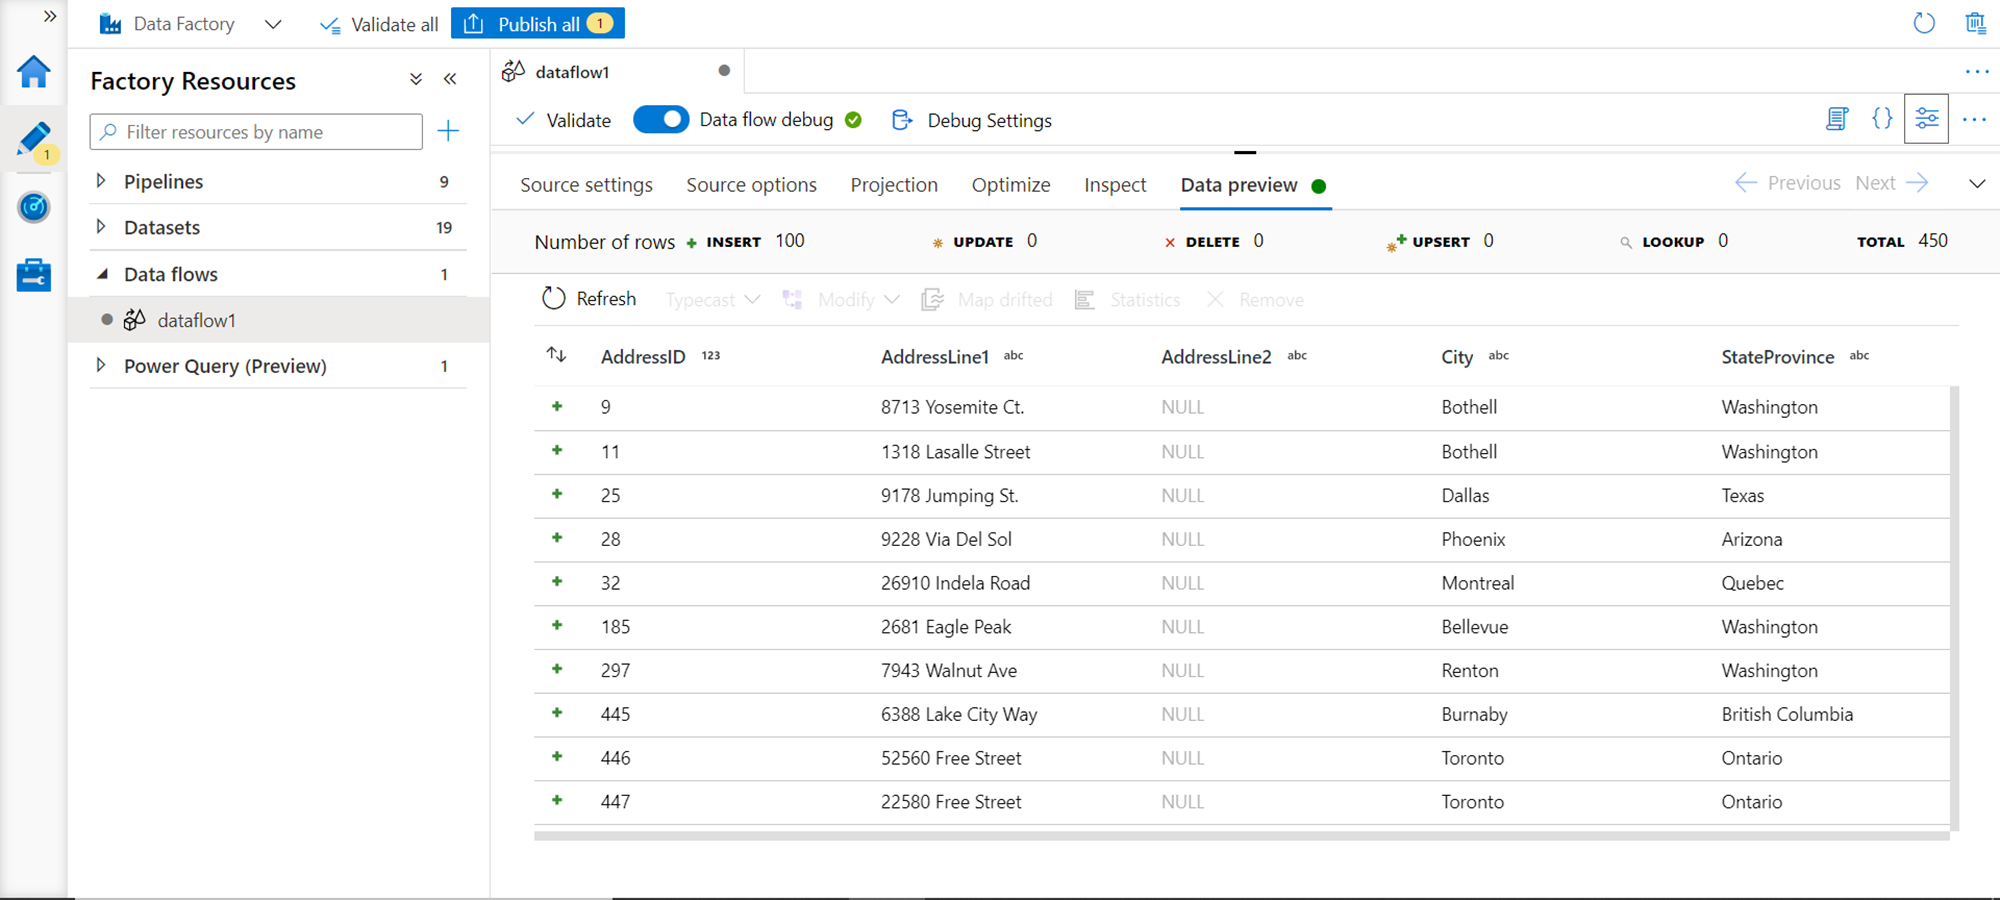
Task: Click the cell '9178 Jumping St.'
Action: coord(949,495)
